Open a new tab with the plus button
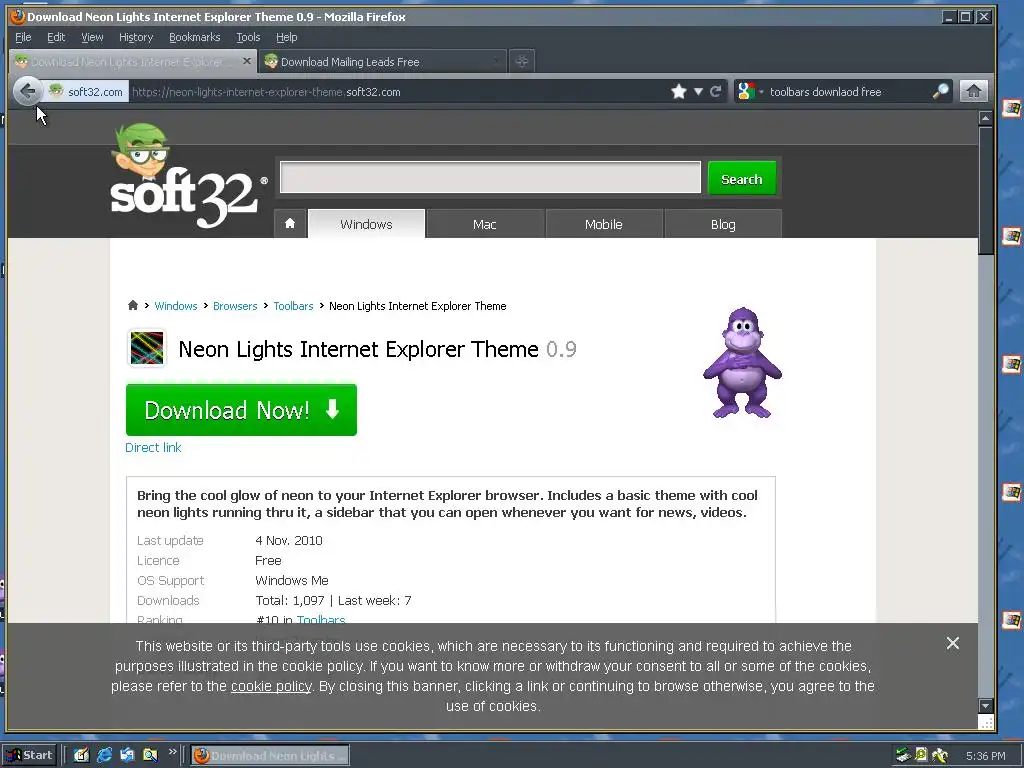 coord(521,61)
